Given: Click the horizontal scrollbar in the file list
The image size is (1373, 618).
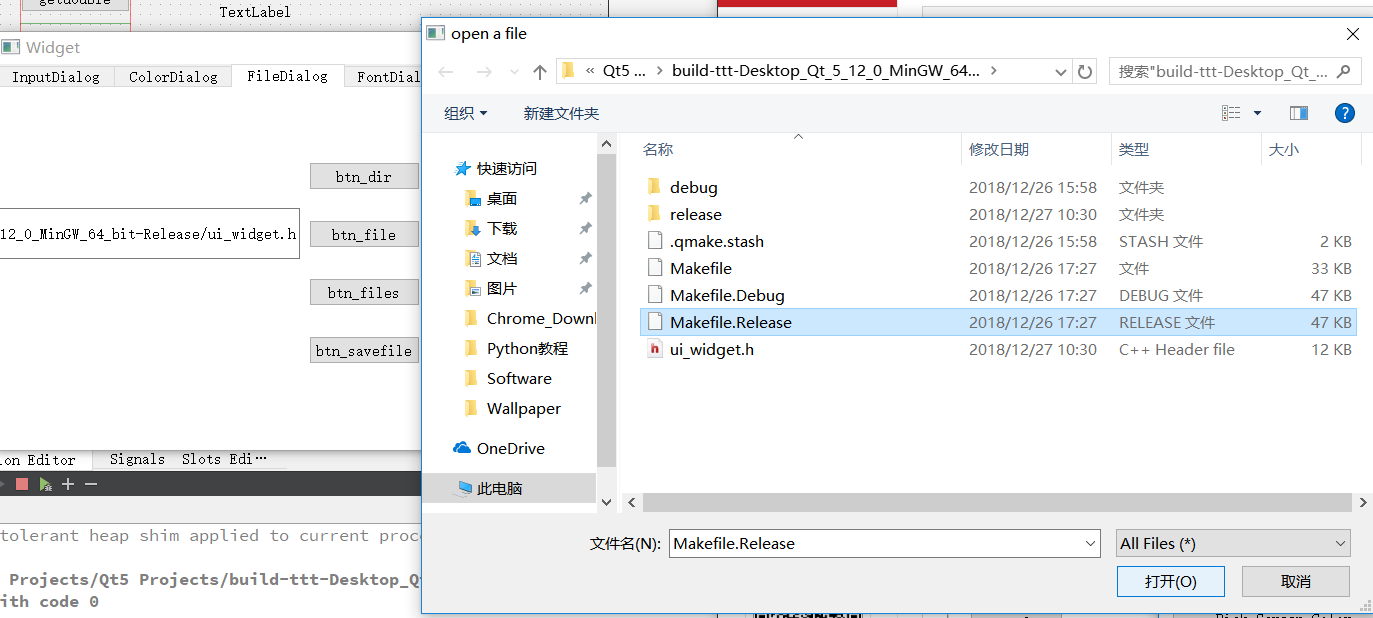Looking at the screenshot, I should (x=995, y=503).
